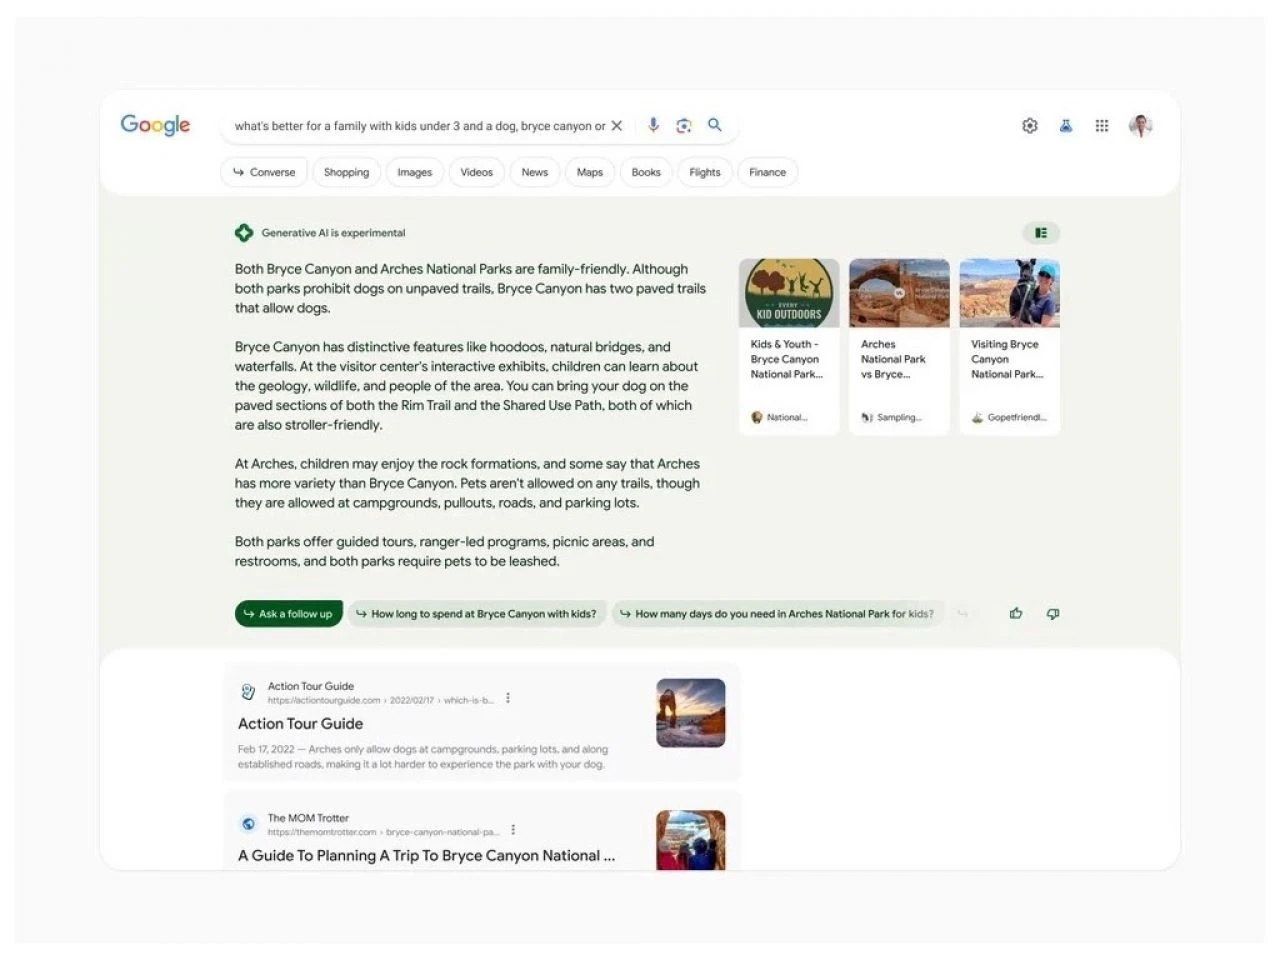Open Quick Settings via the gear icon
This screenshot has width=1280, height=960.
[1030, 125]
